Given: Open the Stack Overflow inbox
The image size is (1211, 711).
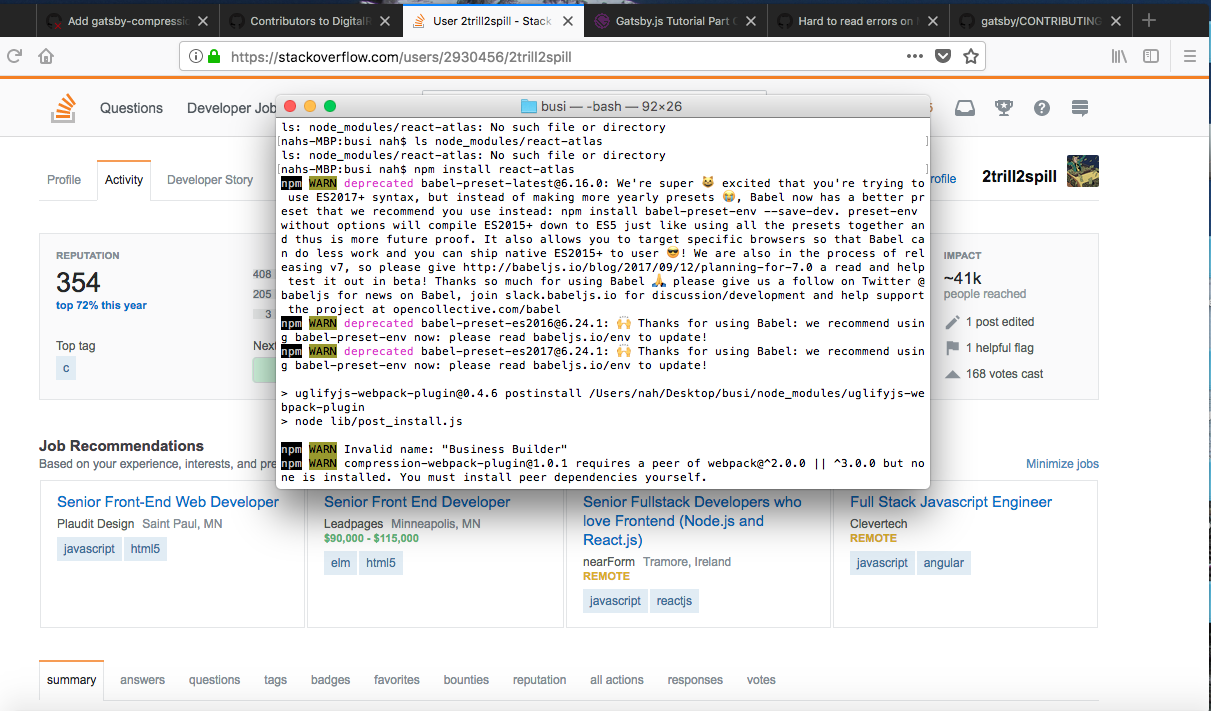Looking at the screenshot, I should [964, 108].
